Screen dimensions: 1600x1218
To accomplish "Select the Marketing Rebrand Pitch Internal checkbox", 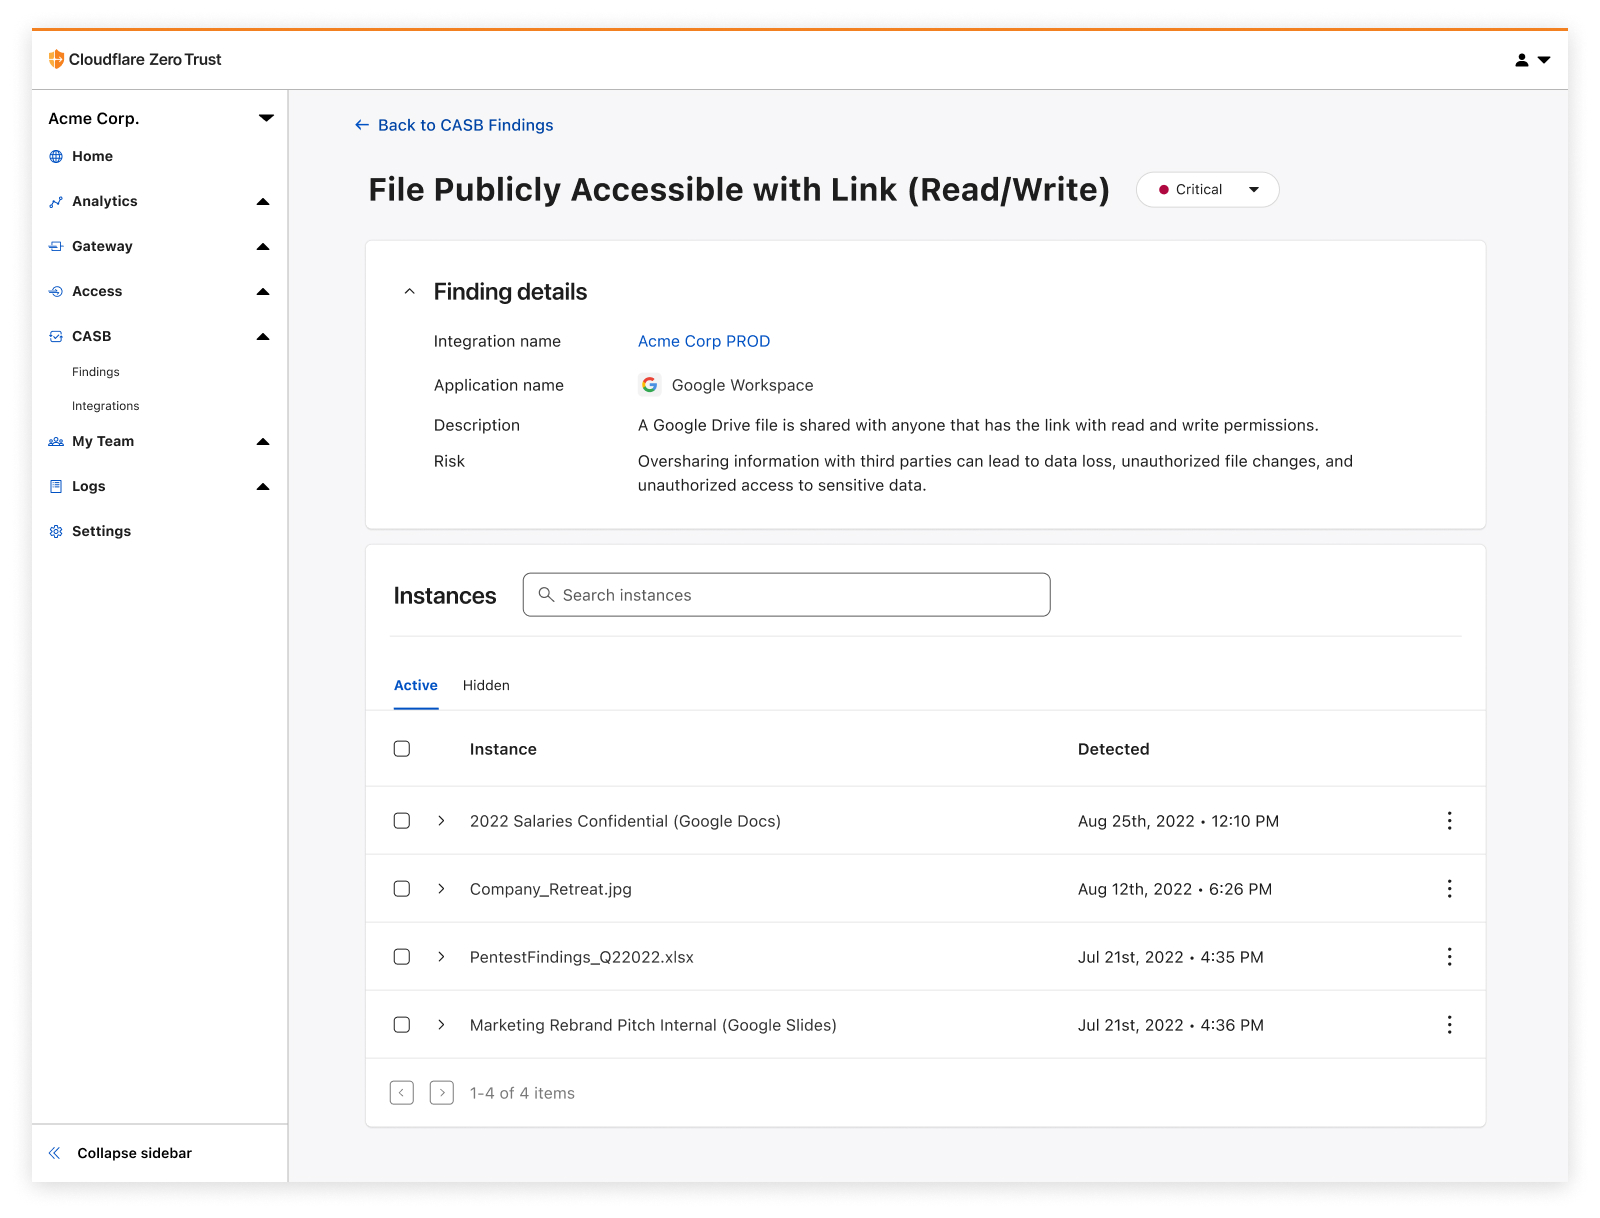I will tap(402, 1025).
